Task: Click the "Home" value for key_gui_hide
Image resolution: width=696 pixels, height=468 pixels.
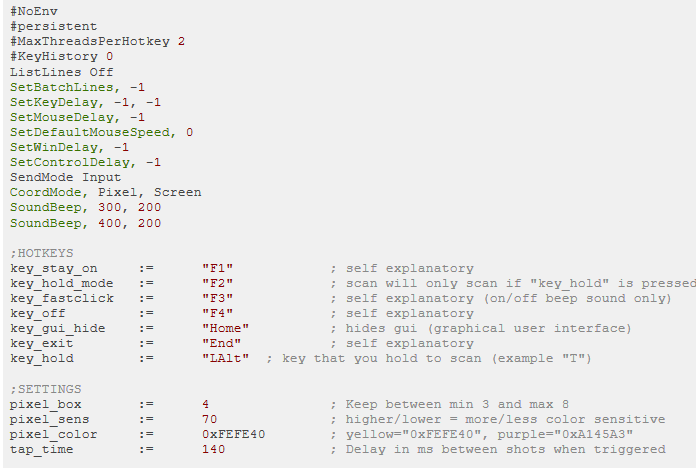Action: [225, 328]
